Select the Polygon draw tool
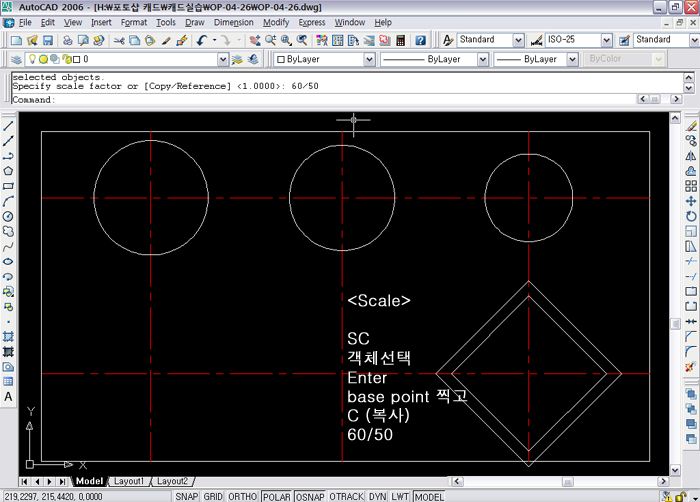Viewport: 700px width, 502px height. (8, 171)
